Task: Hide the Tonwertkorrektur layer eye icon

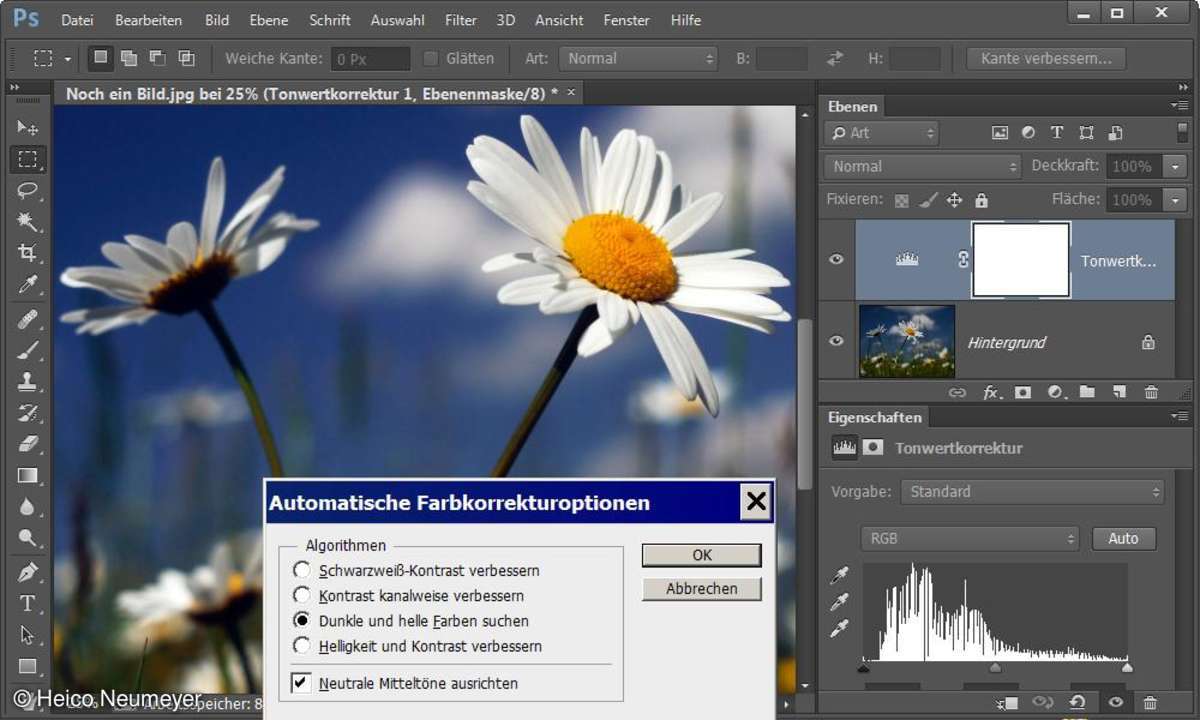Action: (x=837, y=259)
